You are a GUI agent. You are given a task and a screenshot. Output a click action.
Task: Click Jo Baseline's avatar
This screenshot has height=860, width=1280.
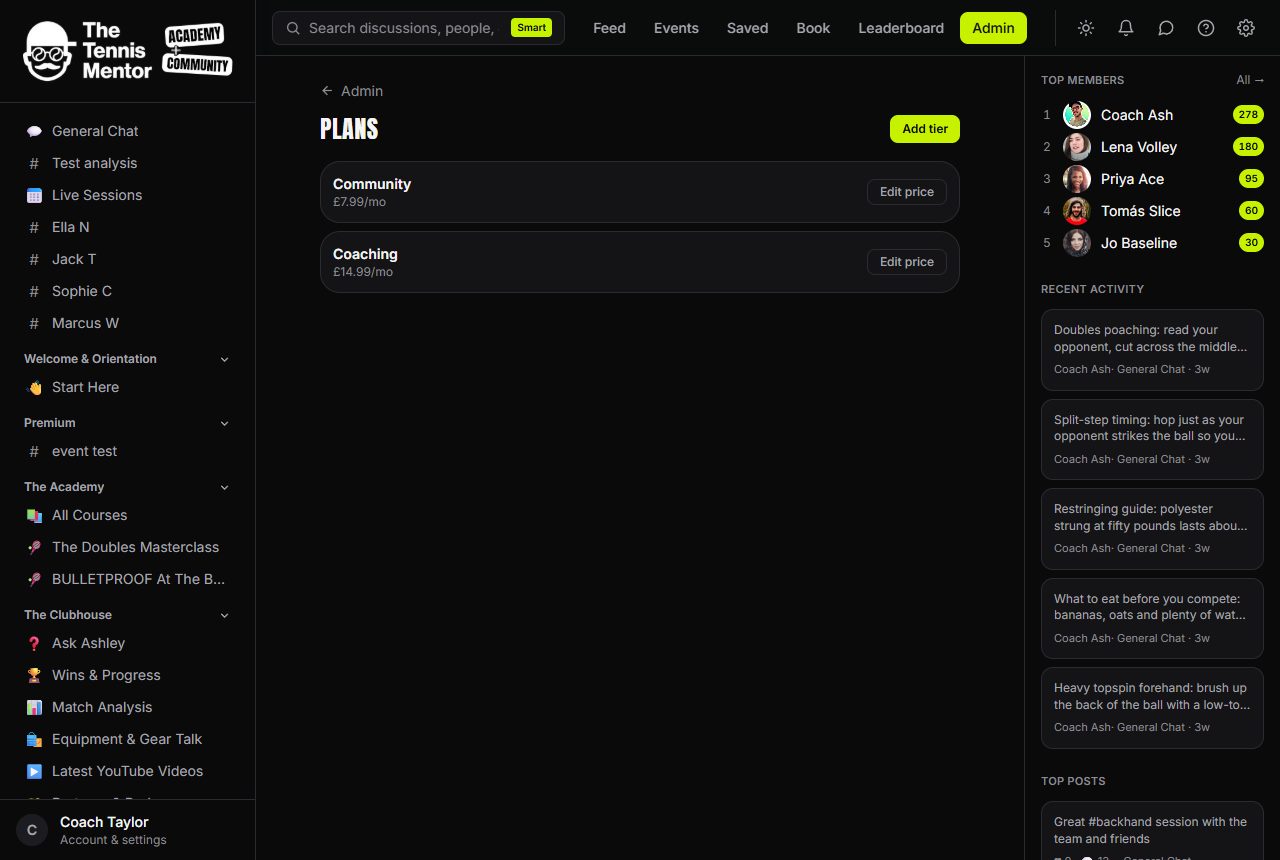click(x=1077, y=243)
